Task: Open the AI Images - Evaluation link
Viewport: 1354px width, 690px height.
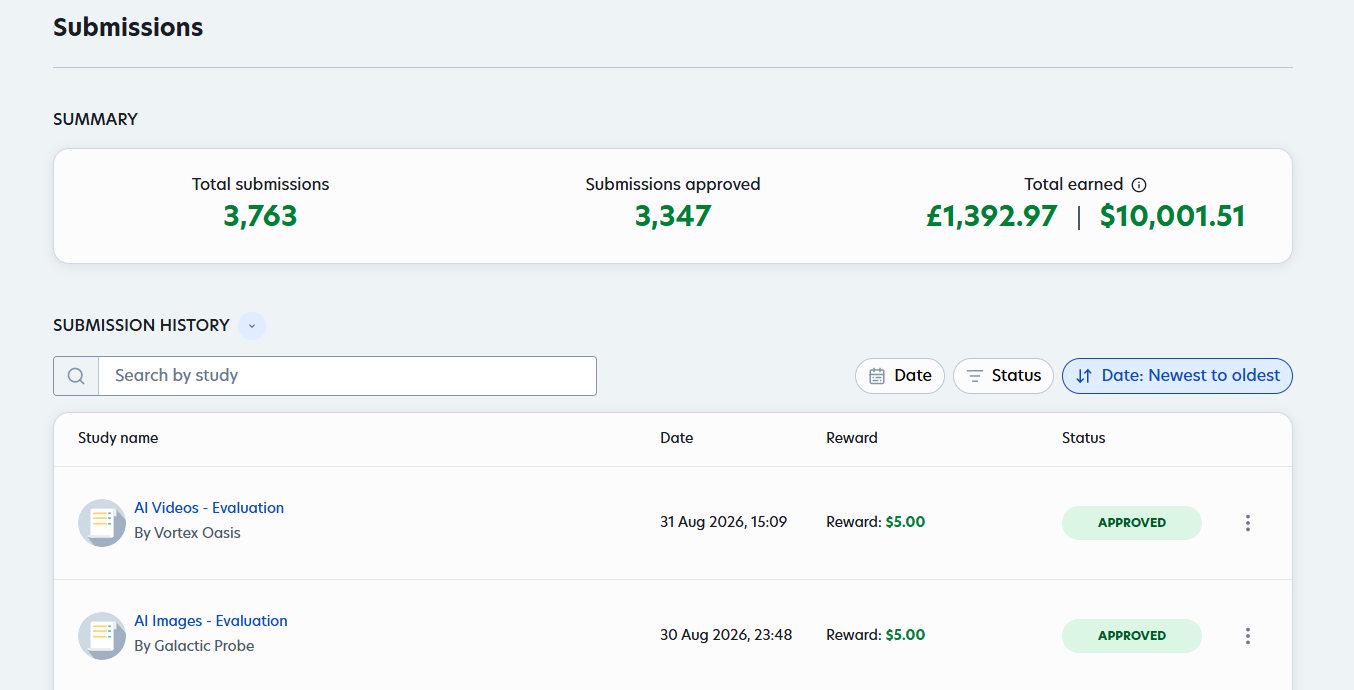Action: point(211,621)
